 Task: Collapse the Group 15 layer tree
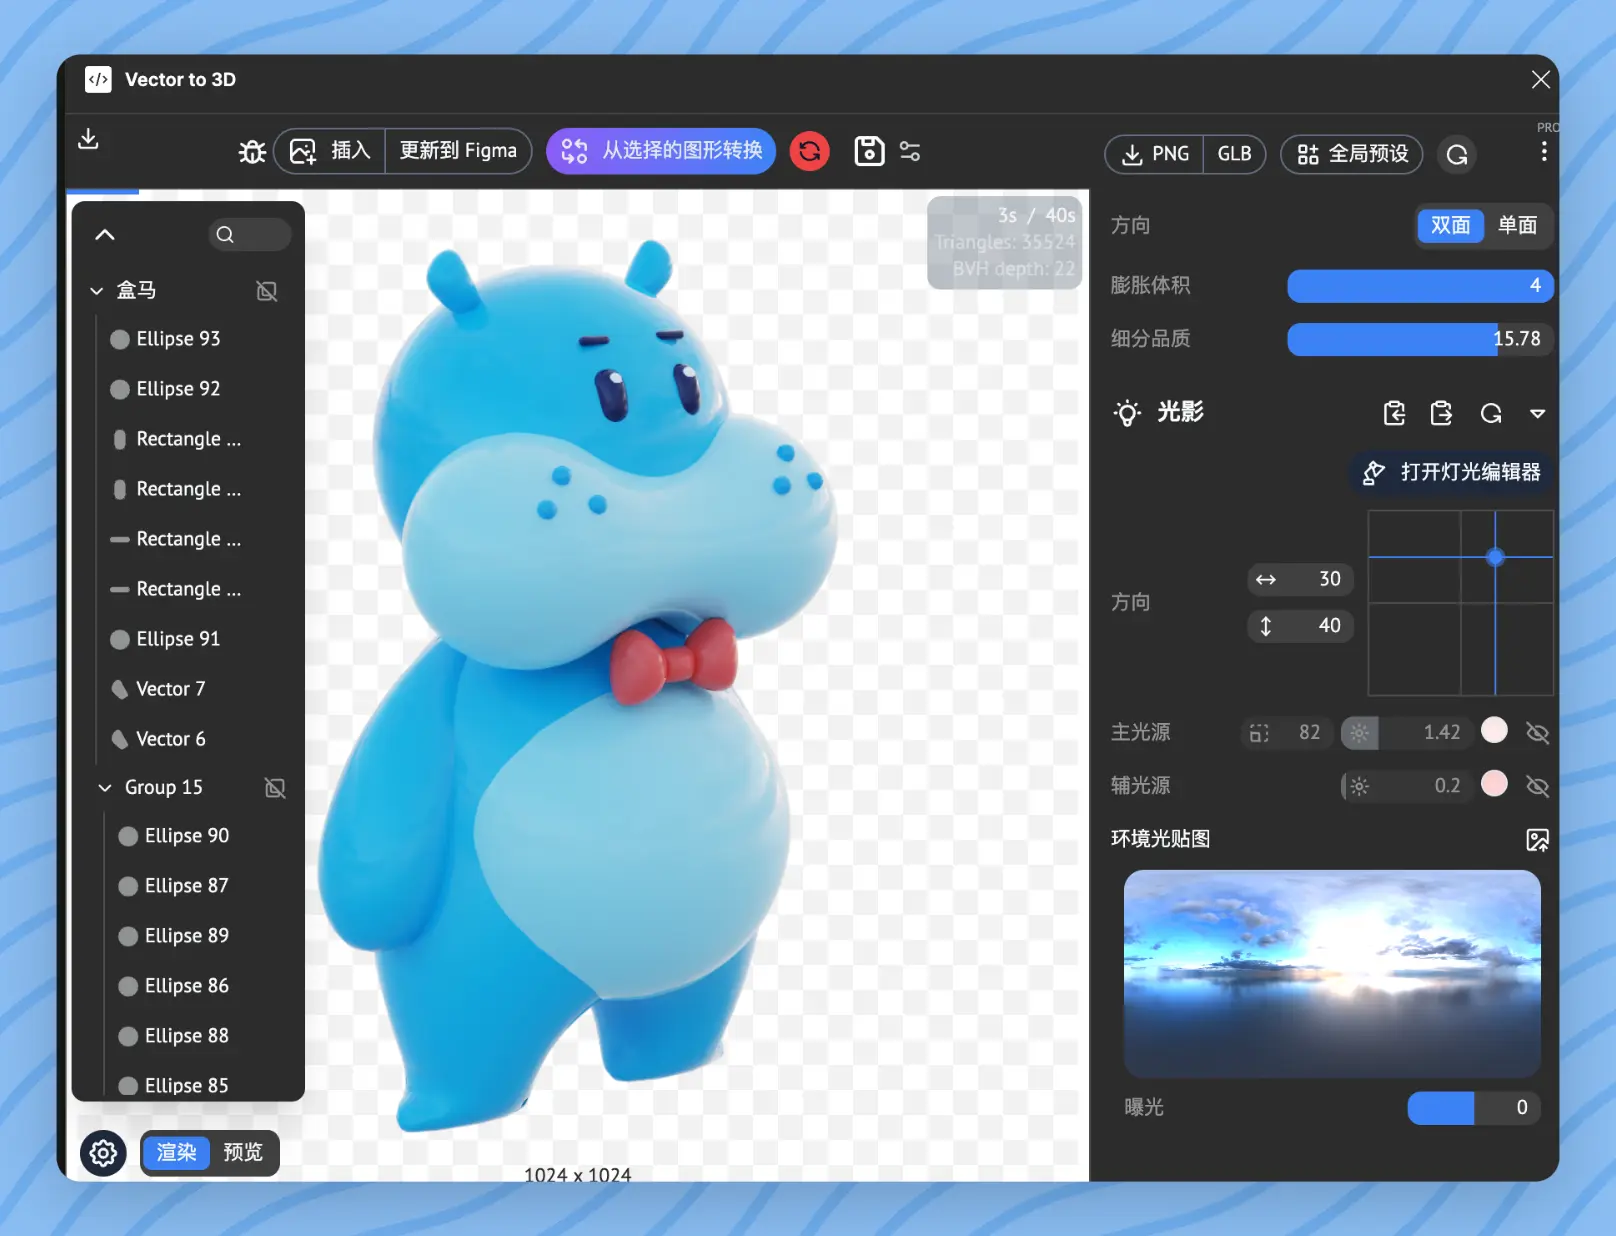tap(105, 788)
